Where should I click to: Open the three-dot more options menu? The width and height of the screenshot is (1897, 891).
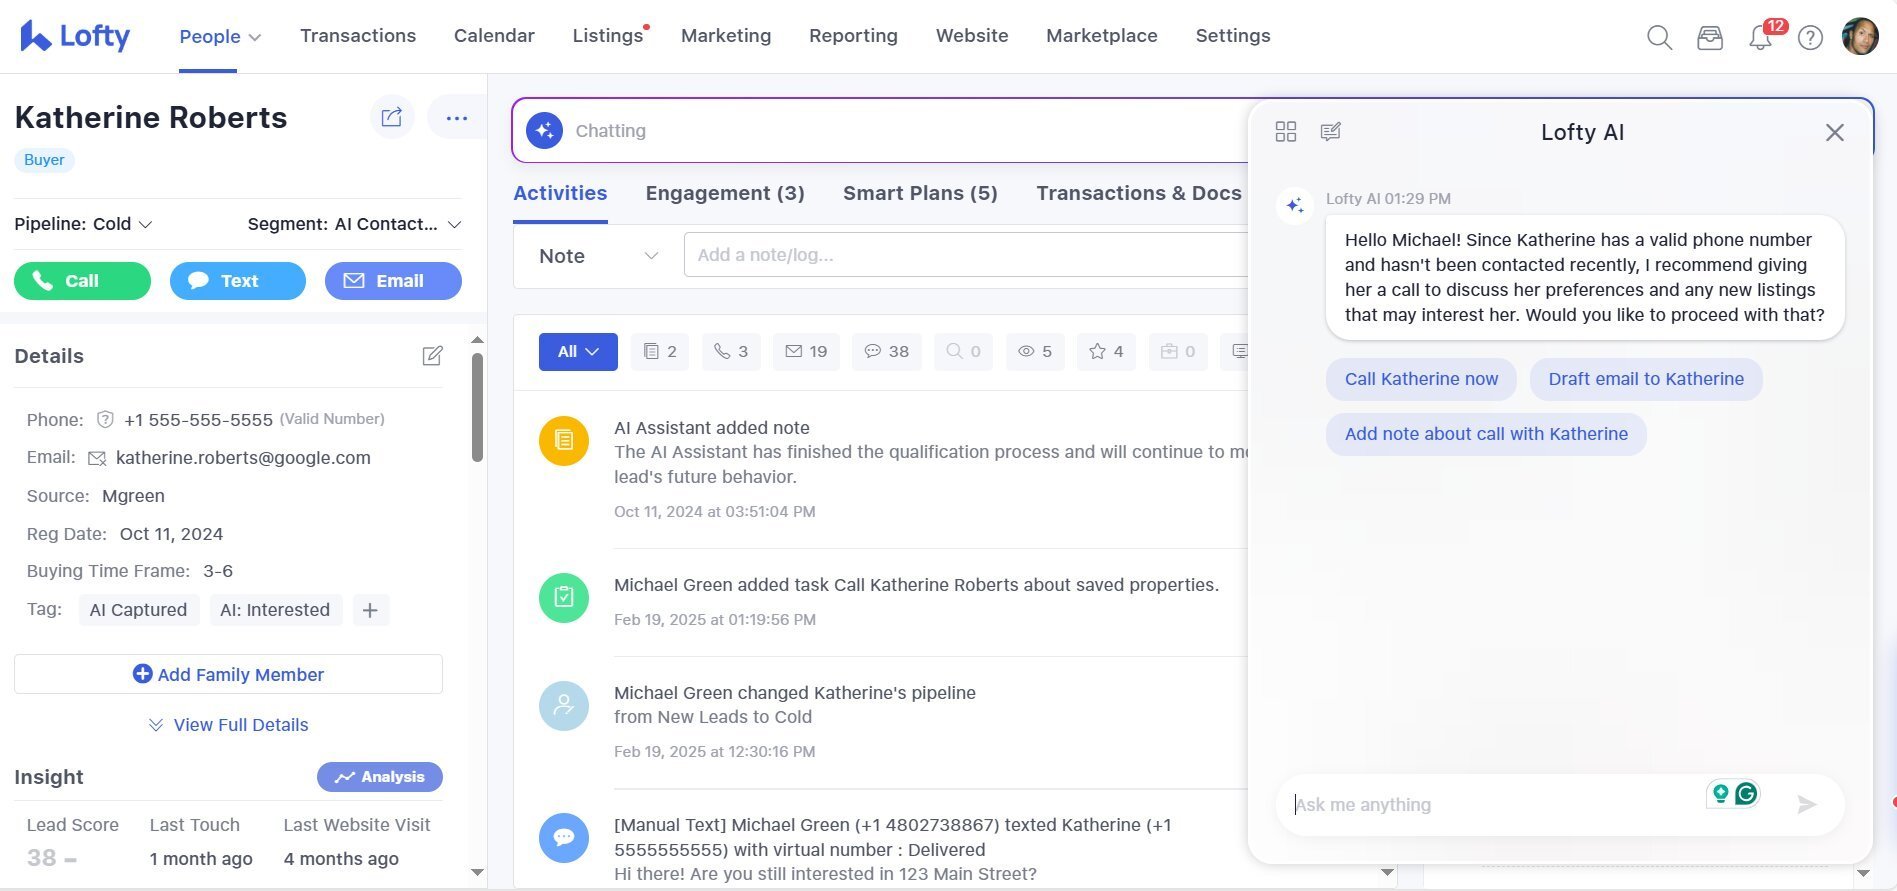click(x=456, y=118)
